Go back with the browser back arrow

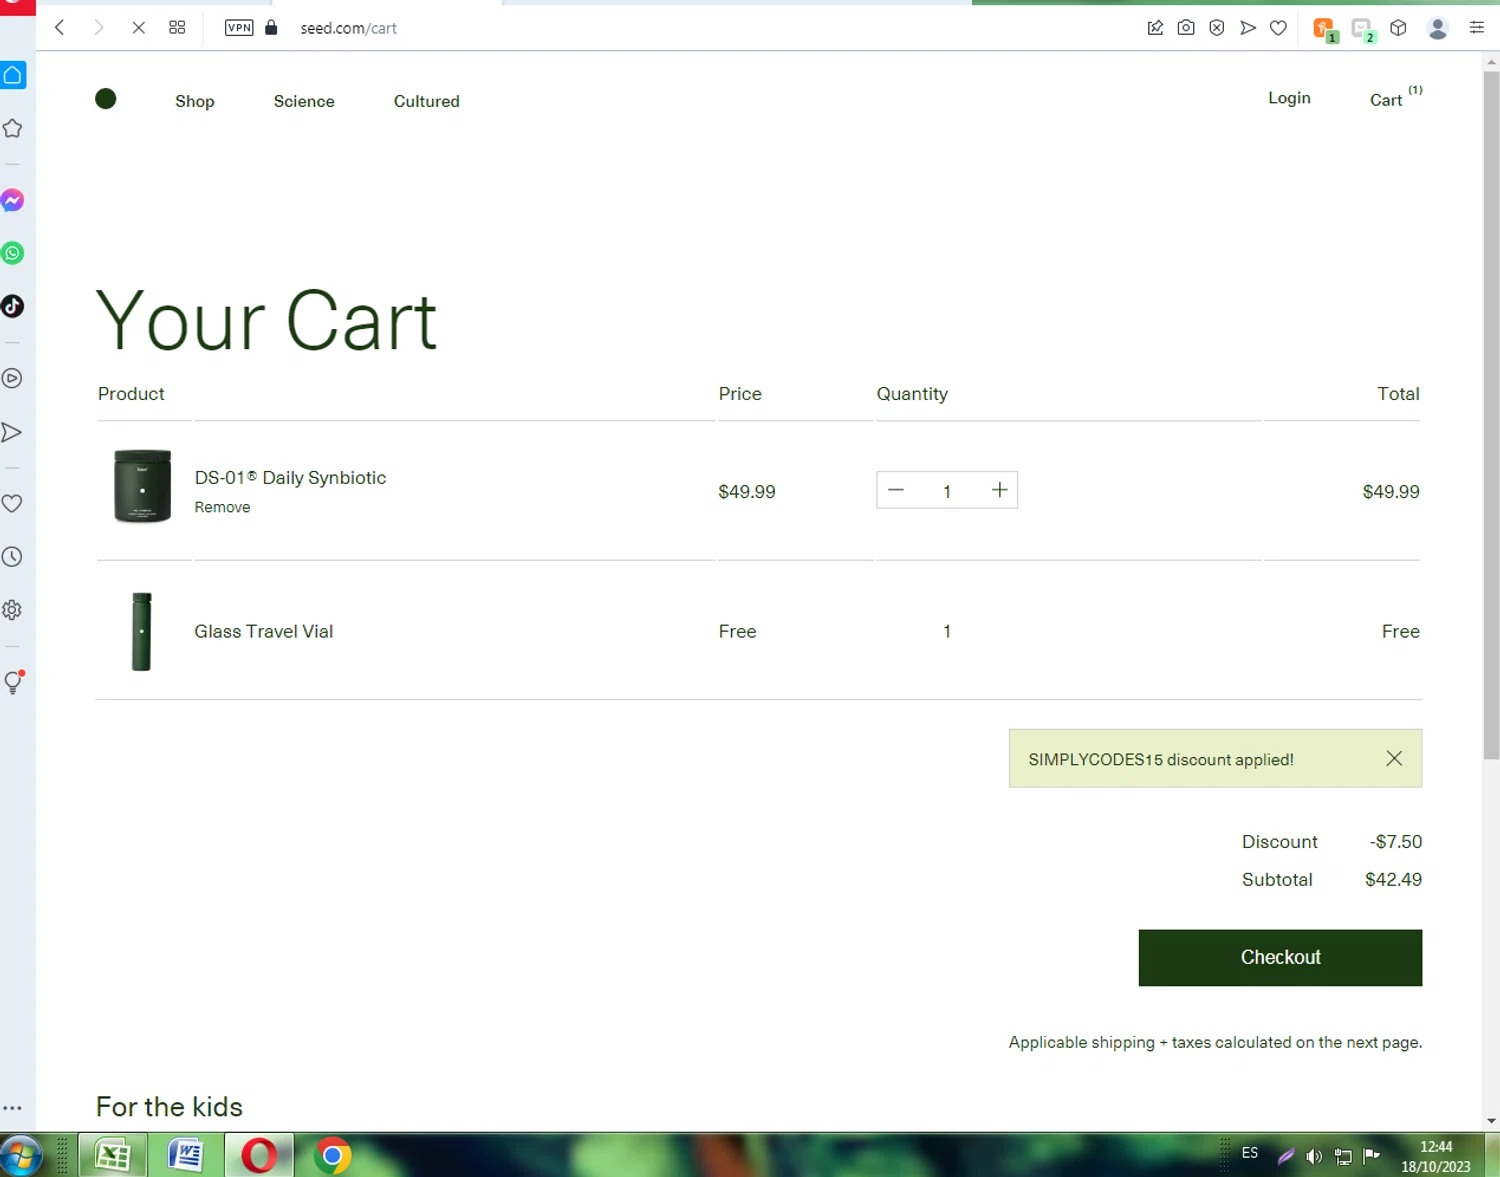click(x=60, y=28)
